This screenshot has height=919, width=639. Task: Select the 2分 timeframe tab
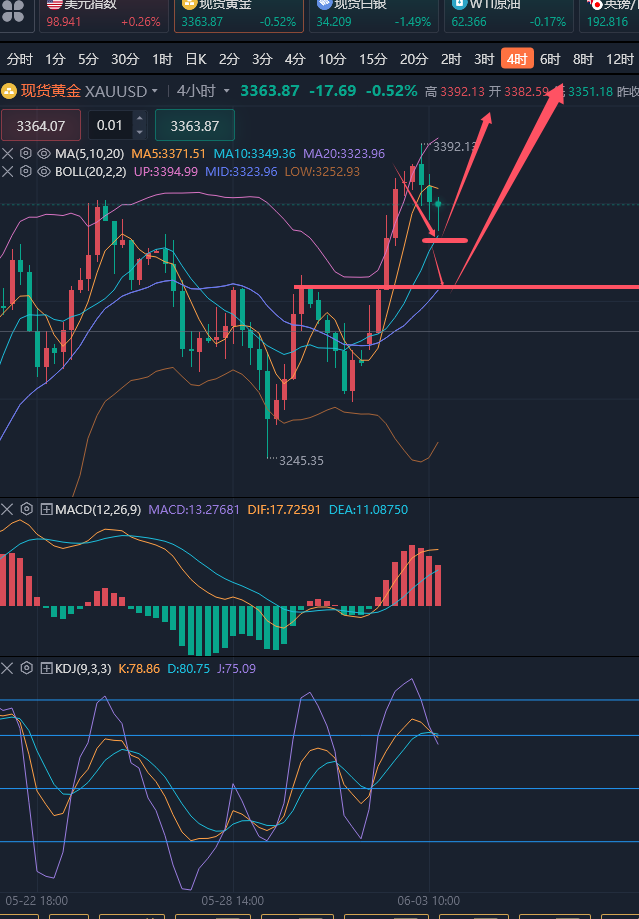(229, 59)
